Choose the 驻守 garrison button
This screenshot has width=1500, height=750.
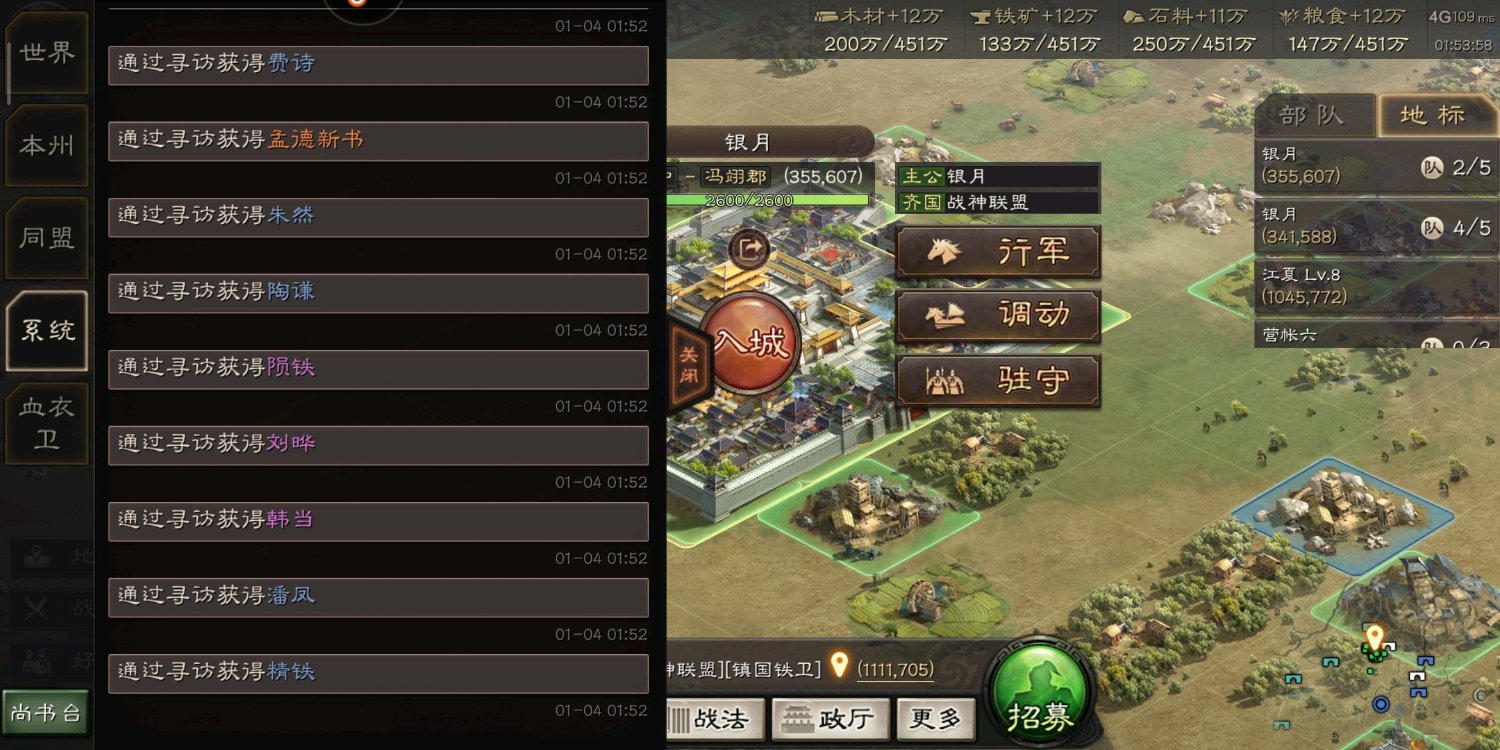pos(998,381)
